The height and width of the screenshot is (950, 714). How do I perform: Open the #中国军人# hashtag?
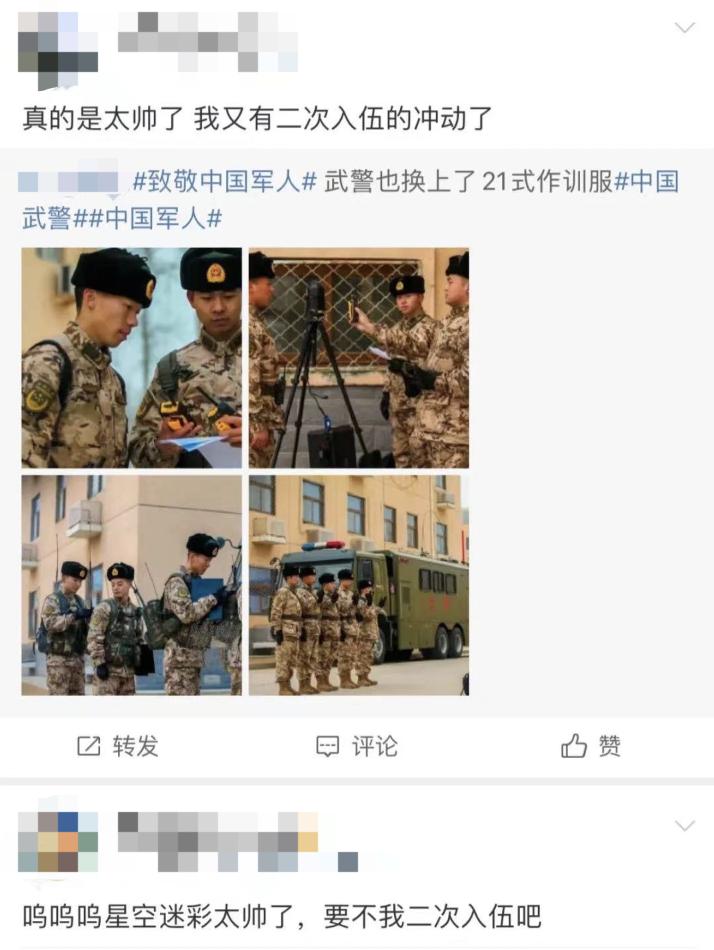tap(154, 218)
